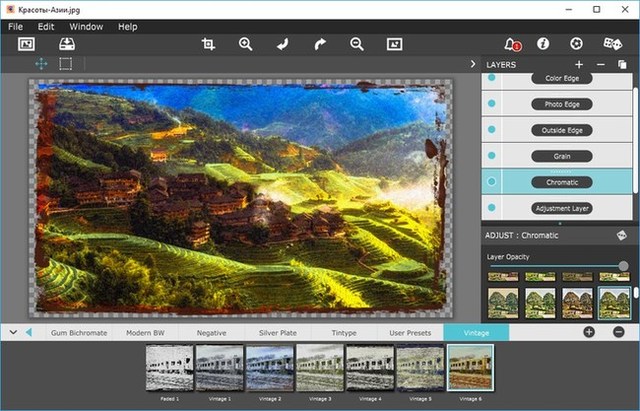Zoom in with the plus magnifier
Image resolution: width=640 pixels, height=411 pixels.
pyautogui.click(x=245, y=44)
